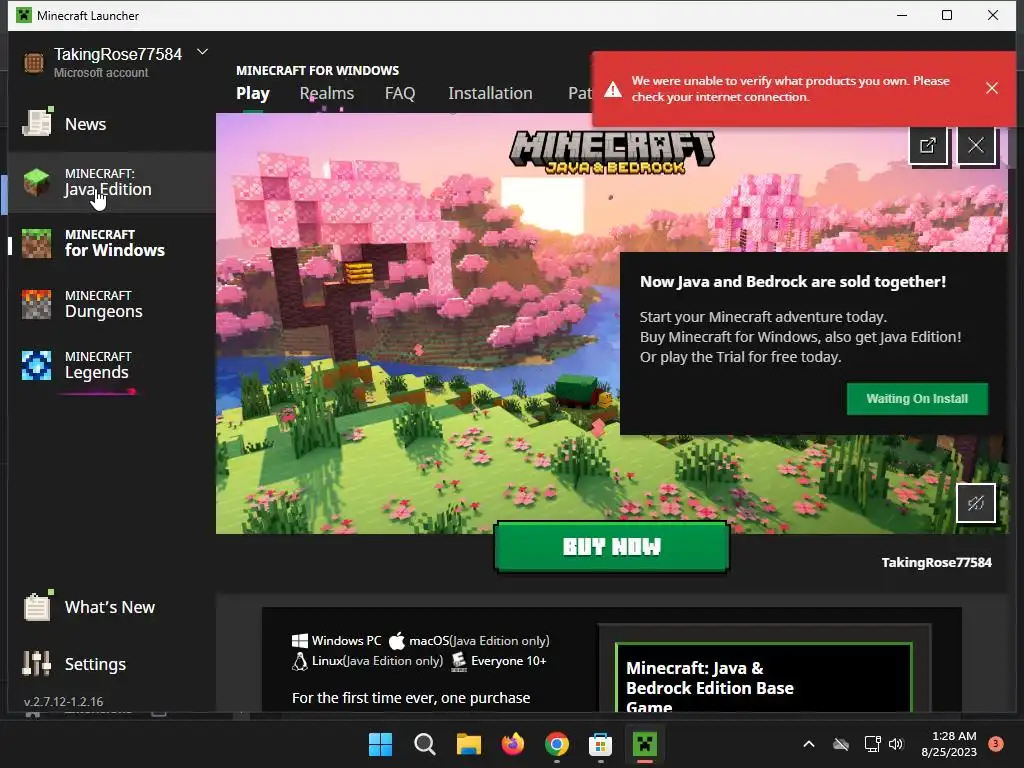This screenshot has height=768, width=1024.
Task: Open launcher Settings
Action: (111, 664)
